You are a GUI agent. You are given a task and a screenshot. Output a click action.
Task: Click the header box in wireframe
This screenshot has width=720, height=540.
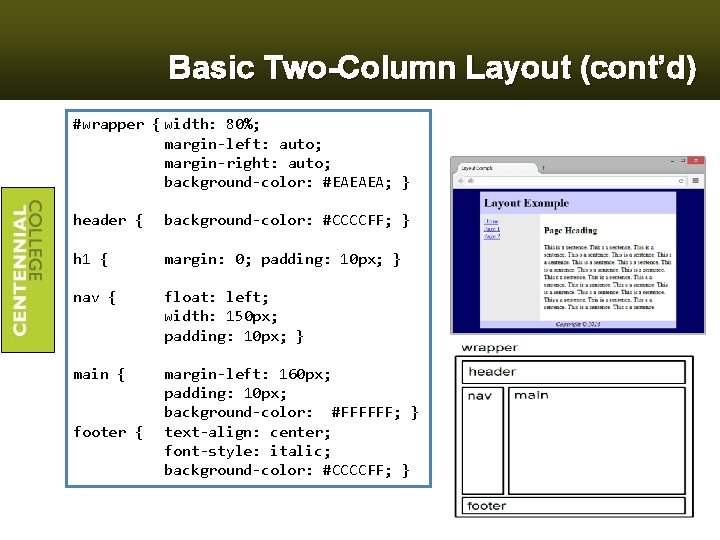(574, 372)
